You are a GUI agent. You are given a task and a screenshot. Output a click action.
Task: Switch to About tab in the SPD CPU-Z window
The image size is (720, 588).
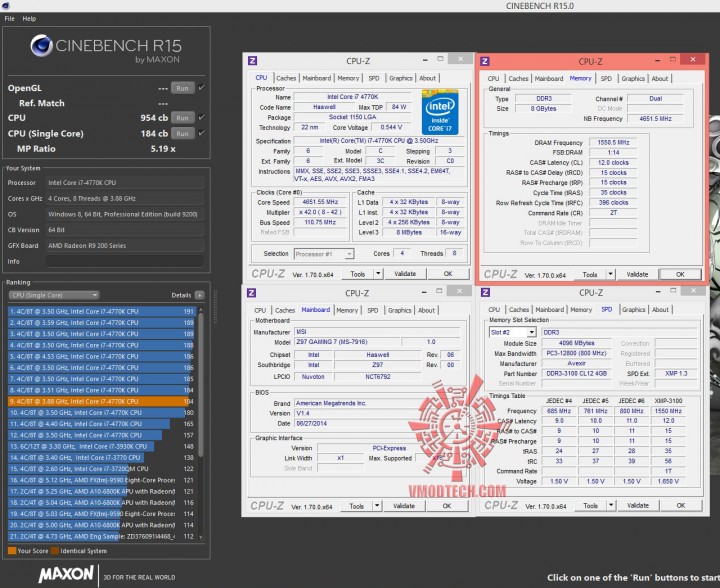coord(660,309)
